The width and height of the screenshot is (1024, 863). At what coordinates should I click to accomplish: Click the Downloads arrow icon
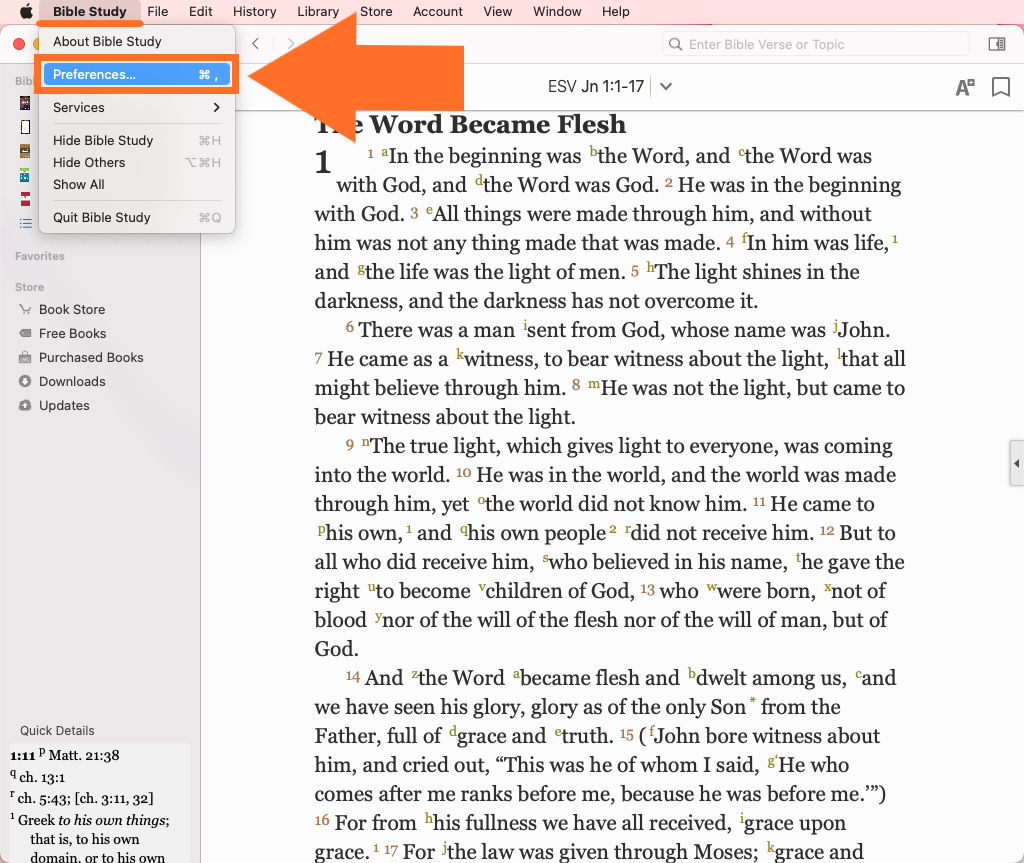(25, 382)
